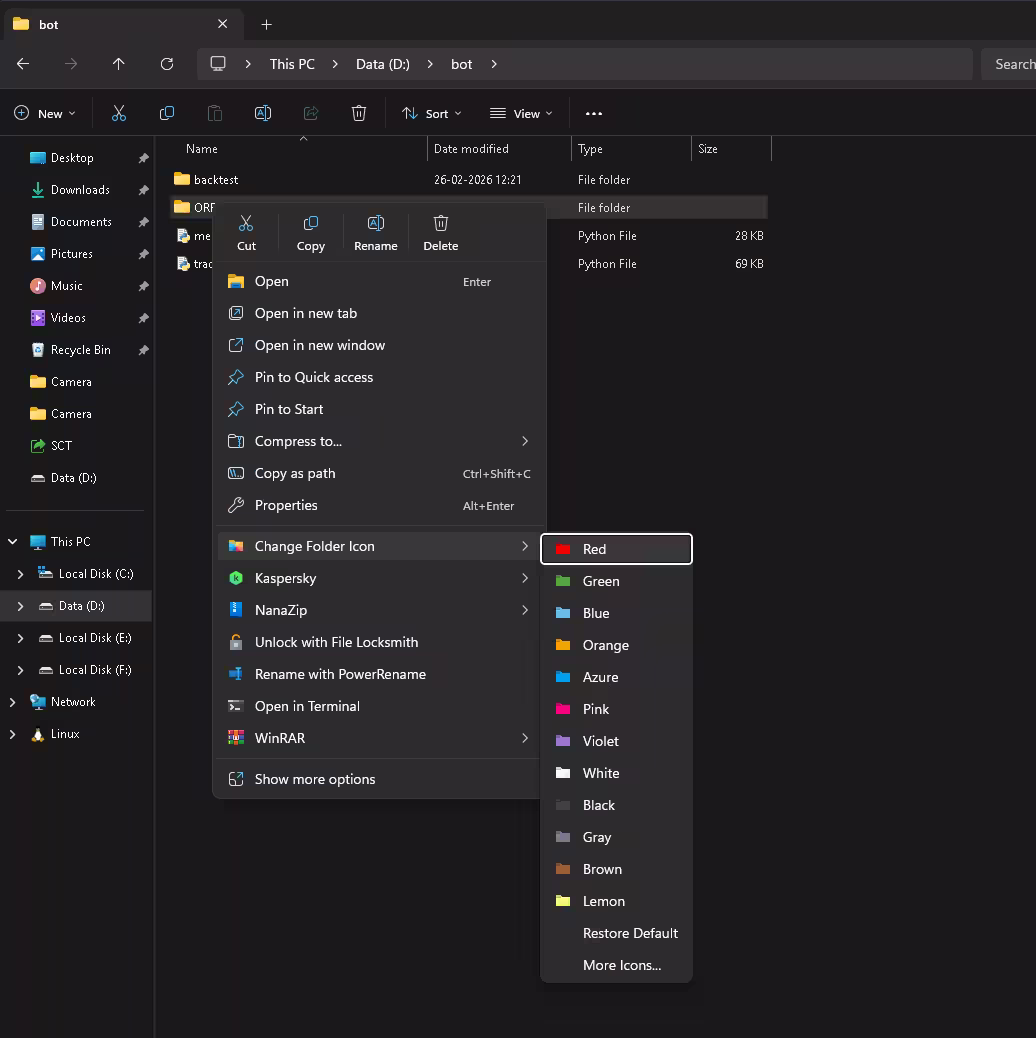Apply the Azure folder icon color

click(616, 677)
